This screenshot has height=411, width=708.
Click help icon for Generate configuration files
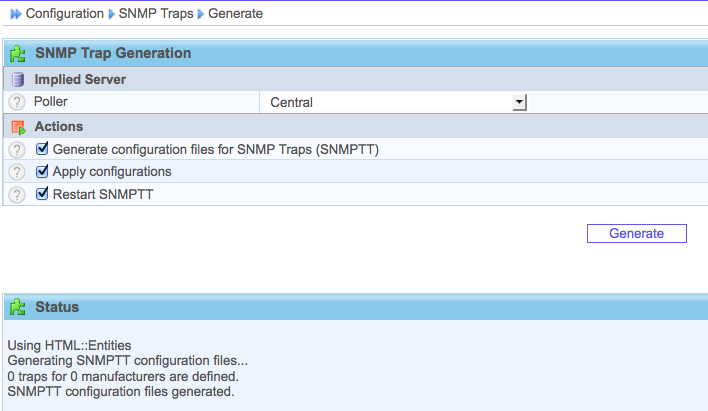tap(16, 149)
